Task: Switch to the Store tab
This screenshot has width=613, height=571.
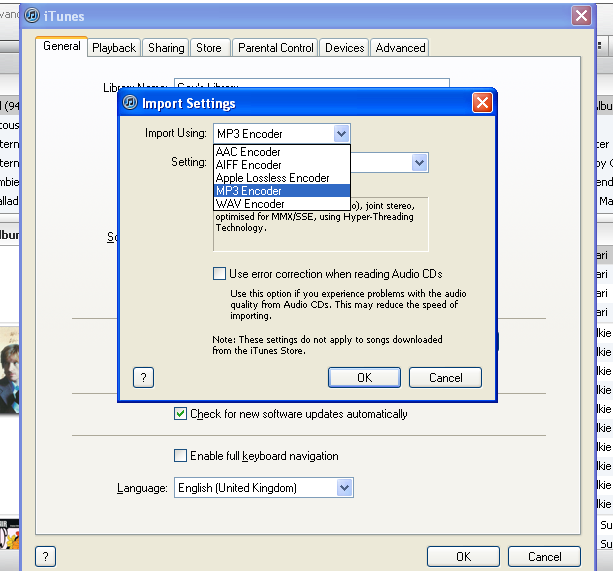Action: (x=210, y=48)
